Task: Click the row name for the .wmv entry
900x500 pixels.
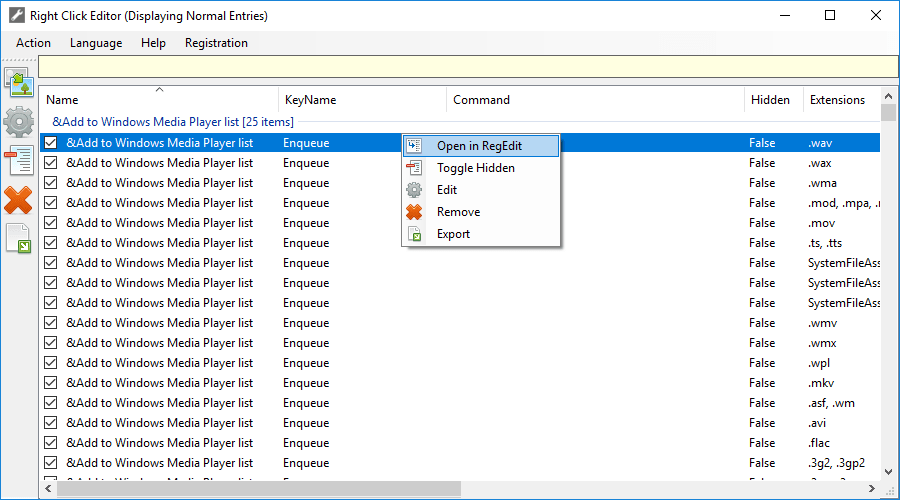Action: coord(160,323)
